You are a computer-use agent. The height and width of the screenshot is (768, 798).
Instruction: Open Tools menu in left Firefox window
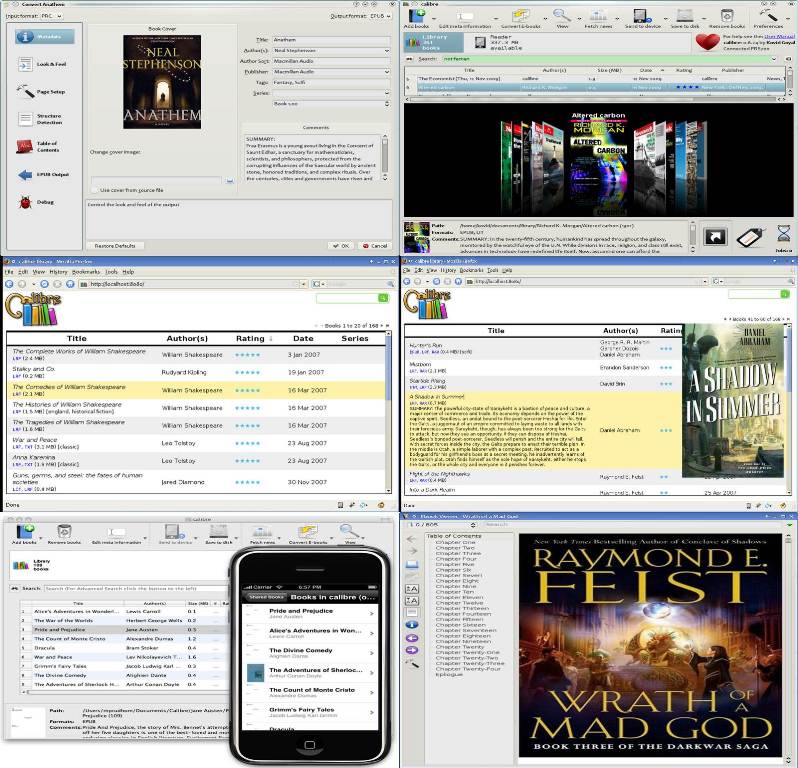click(111, 272)
